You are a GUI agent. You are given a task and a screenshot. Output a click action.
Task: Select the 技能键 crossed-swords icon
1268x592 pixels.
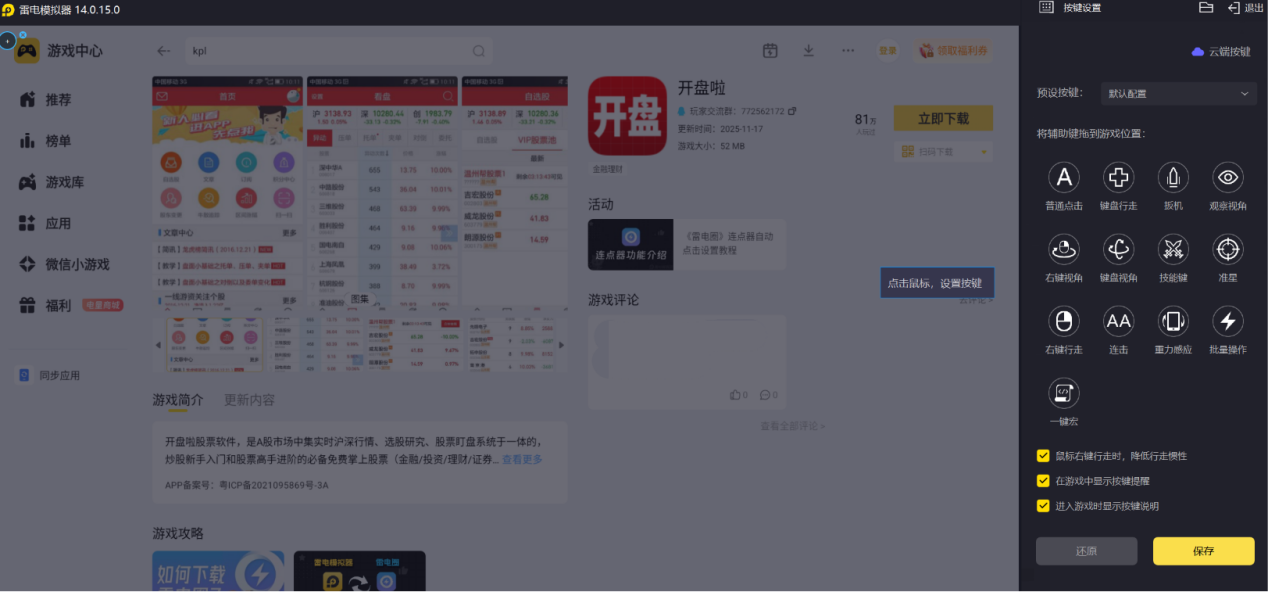[1173, 249]
